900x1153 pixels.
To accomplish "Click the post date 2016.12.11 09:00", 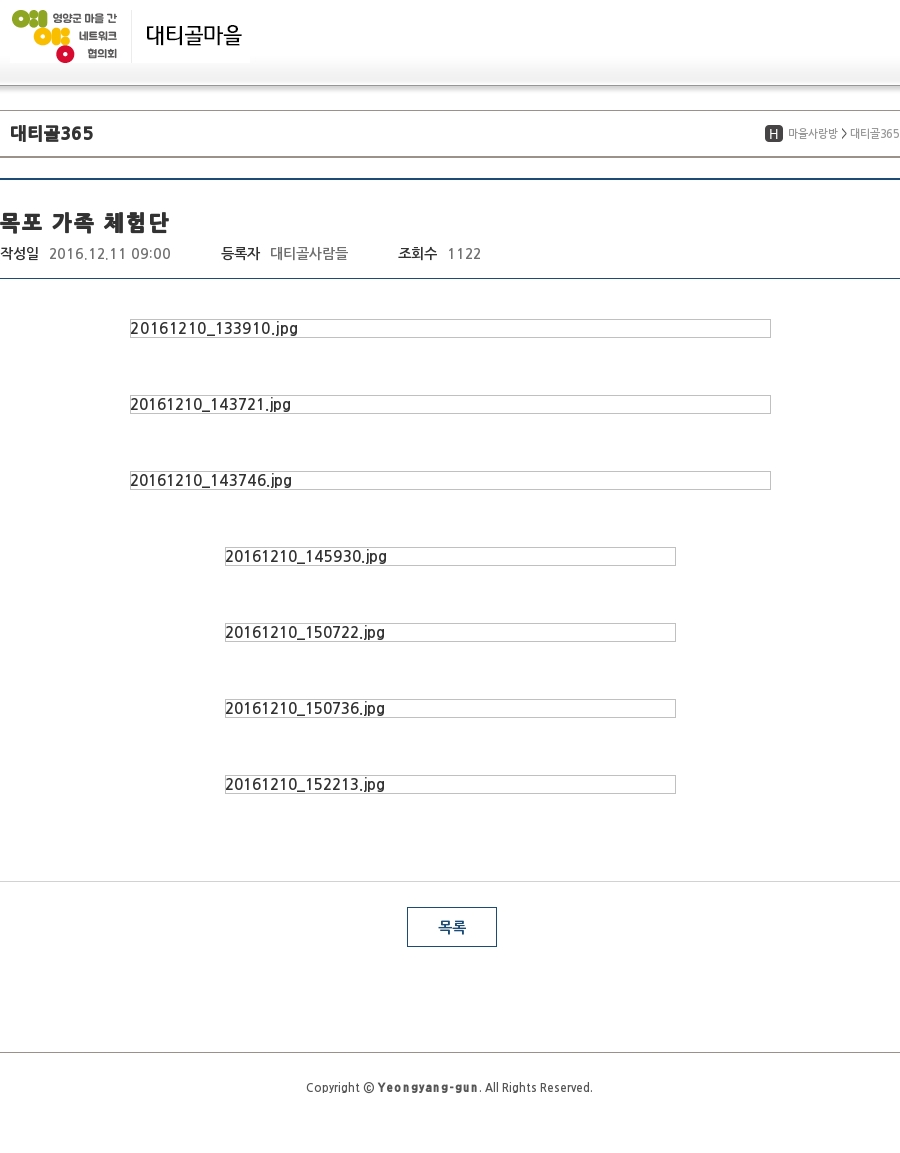I will (x=110, y=254).
